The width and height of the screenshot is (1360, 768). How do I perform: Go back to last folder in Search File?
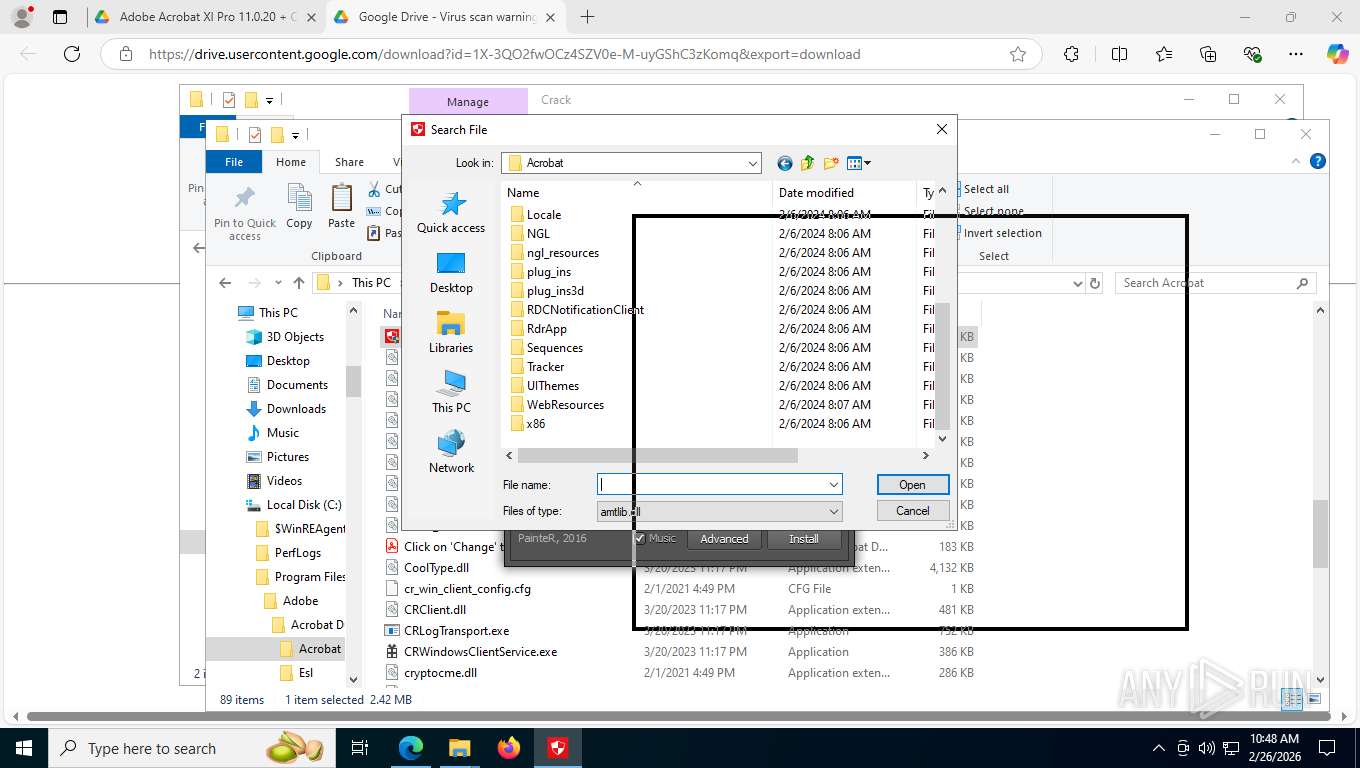784,163
